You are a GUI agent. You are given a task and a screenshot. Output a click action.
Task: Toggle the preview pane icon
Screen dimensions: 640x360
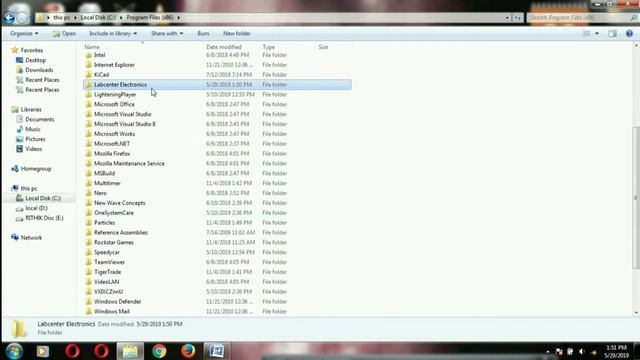tap(612, 34)
